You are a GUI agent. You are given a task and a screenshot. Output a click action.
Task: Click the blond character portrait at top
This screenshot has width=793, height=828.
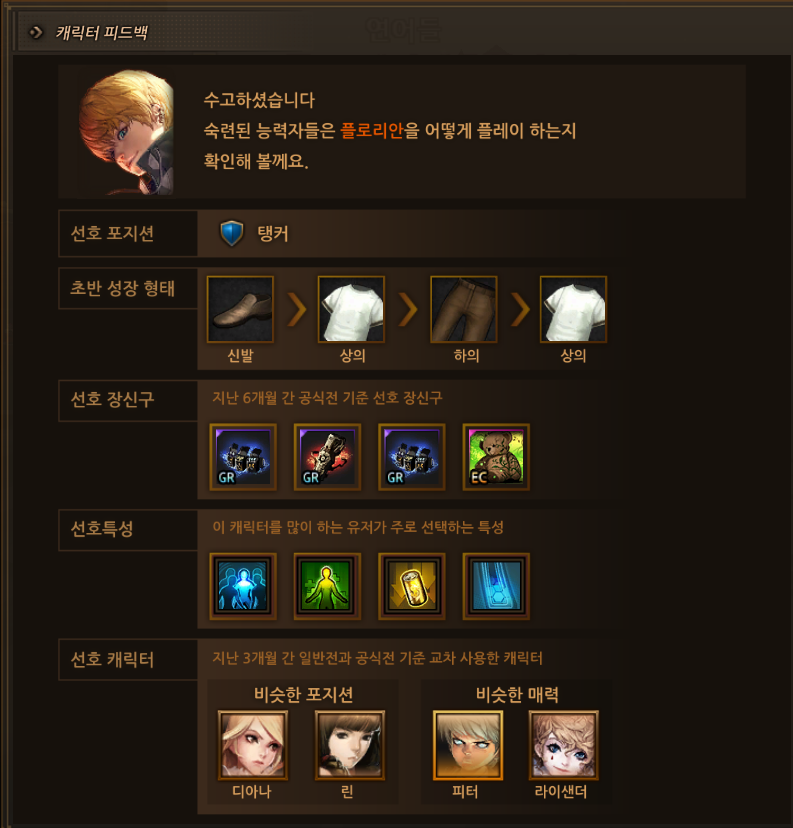tap(127, 132)
